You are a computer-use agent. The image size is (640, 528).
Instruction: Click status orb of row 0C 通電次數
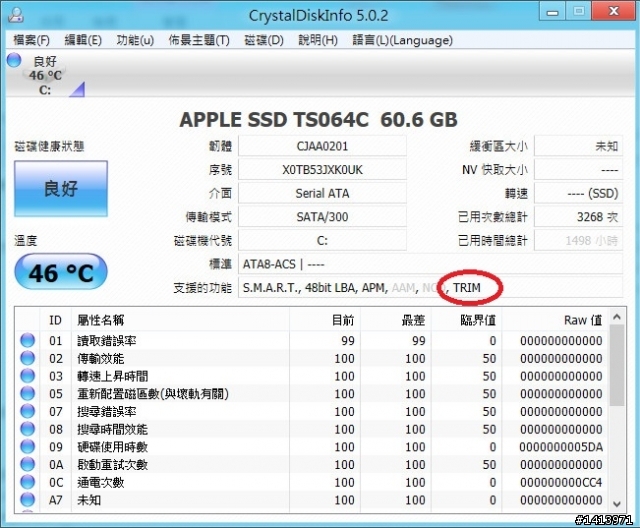(27, 482)
